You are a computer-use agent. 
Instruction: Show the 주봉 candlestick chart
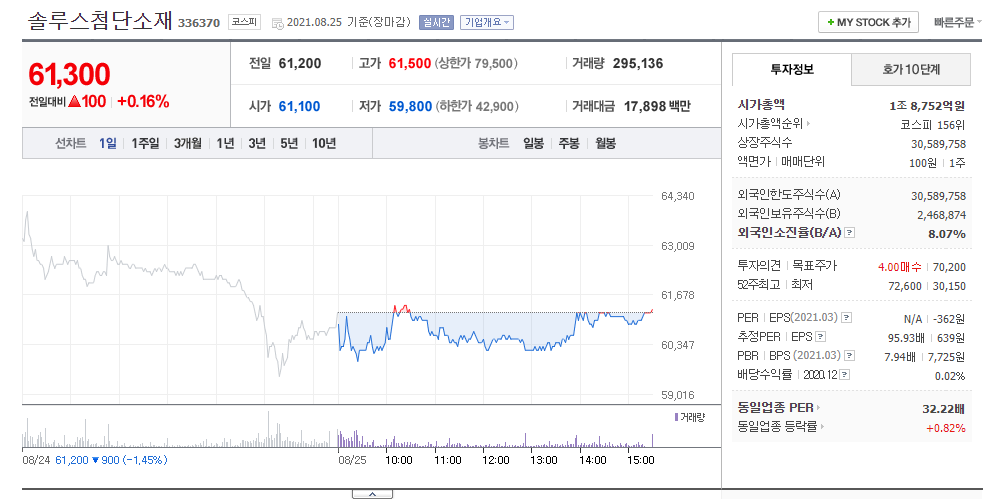click(x=569, y=143)
